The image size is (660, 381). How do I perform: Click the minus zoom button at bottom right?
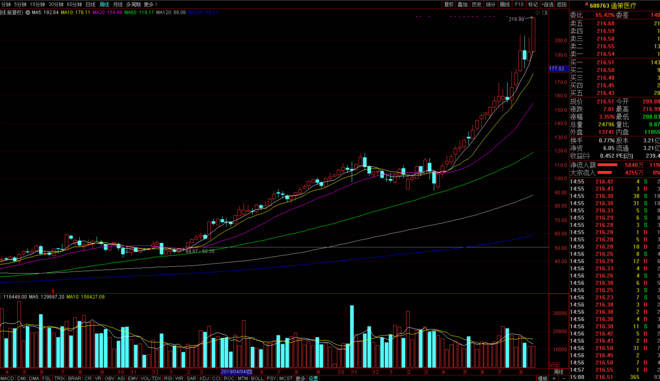click(564, 378)
